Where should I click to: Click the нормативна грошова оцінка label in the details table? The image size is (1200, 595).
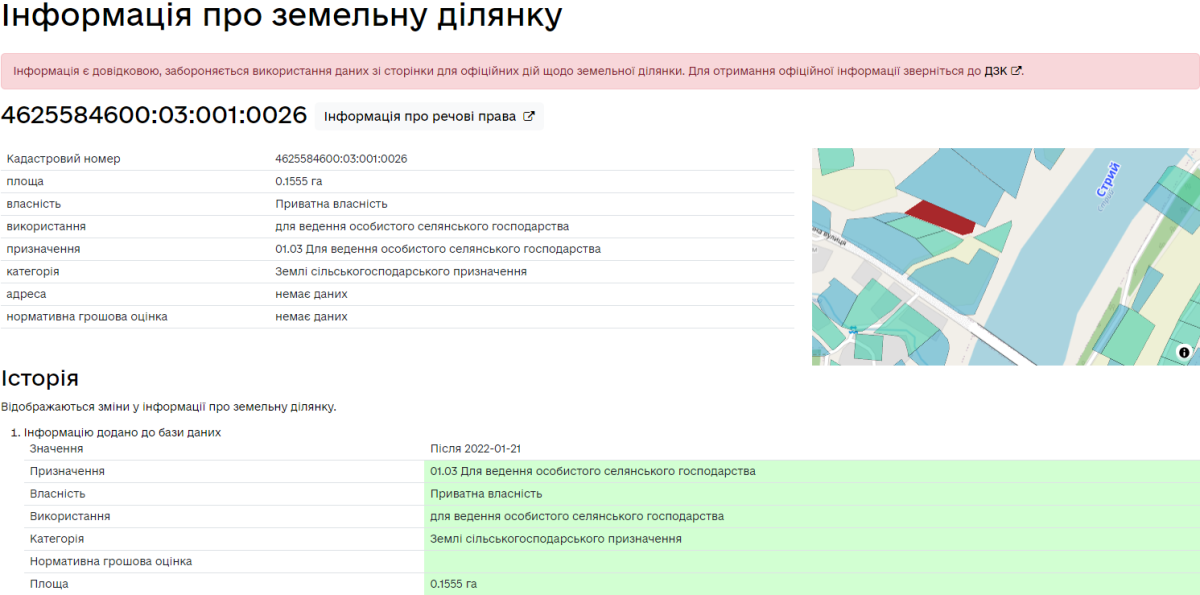pos(87,316)
